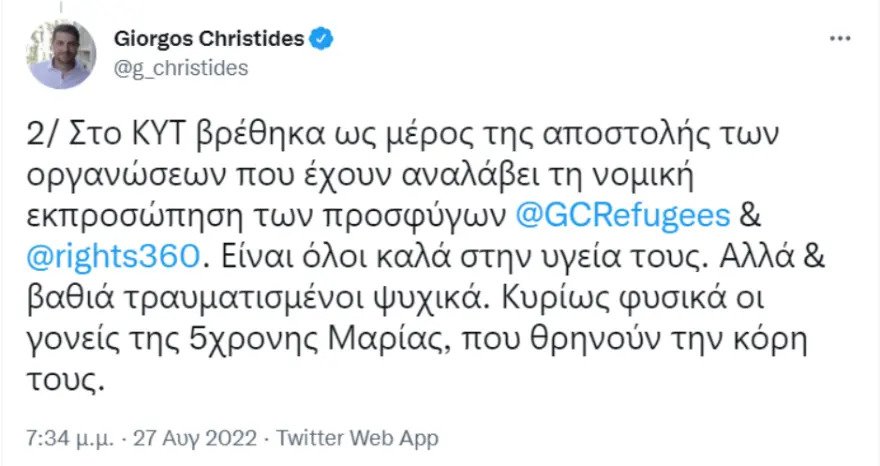
Task: Click the blue verified badge
Action: pyautogui.click(x=323, y=39)
